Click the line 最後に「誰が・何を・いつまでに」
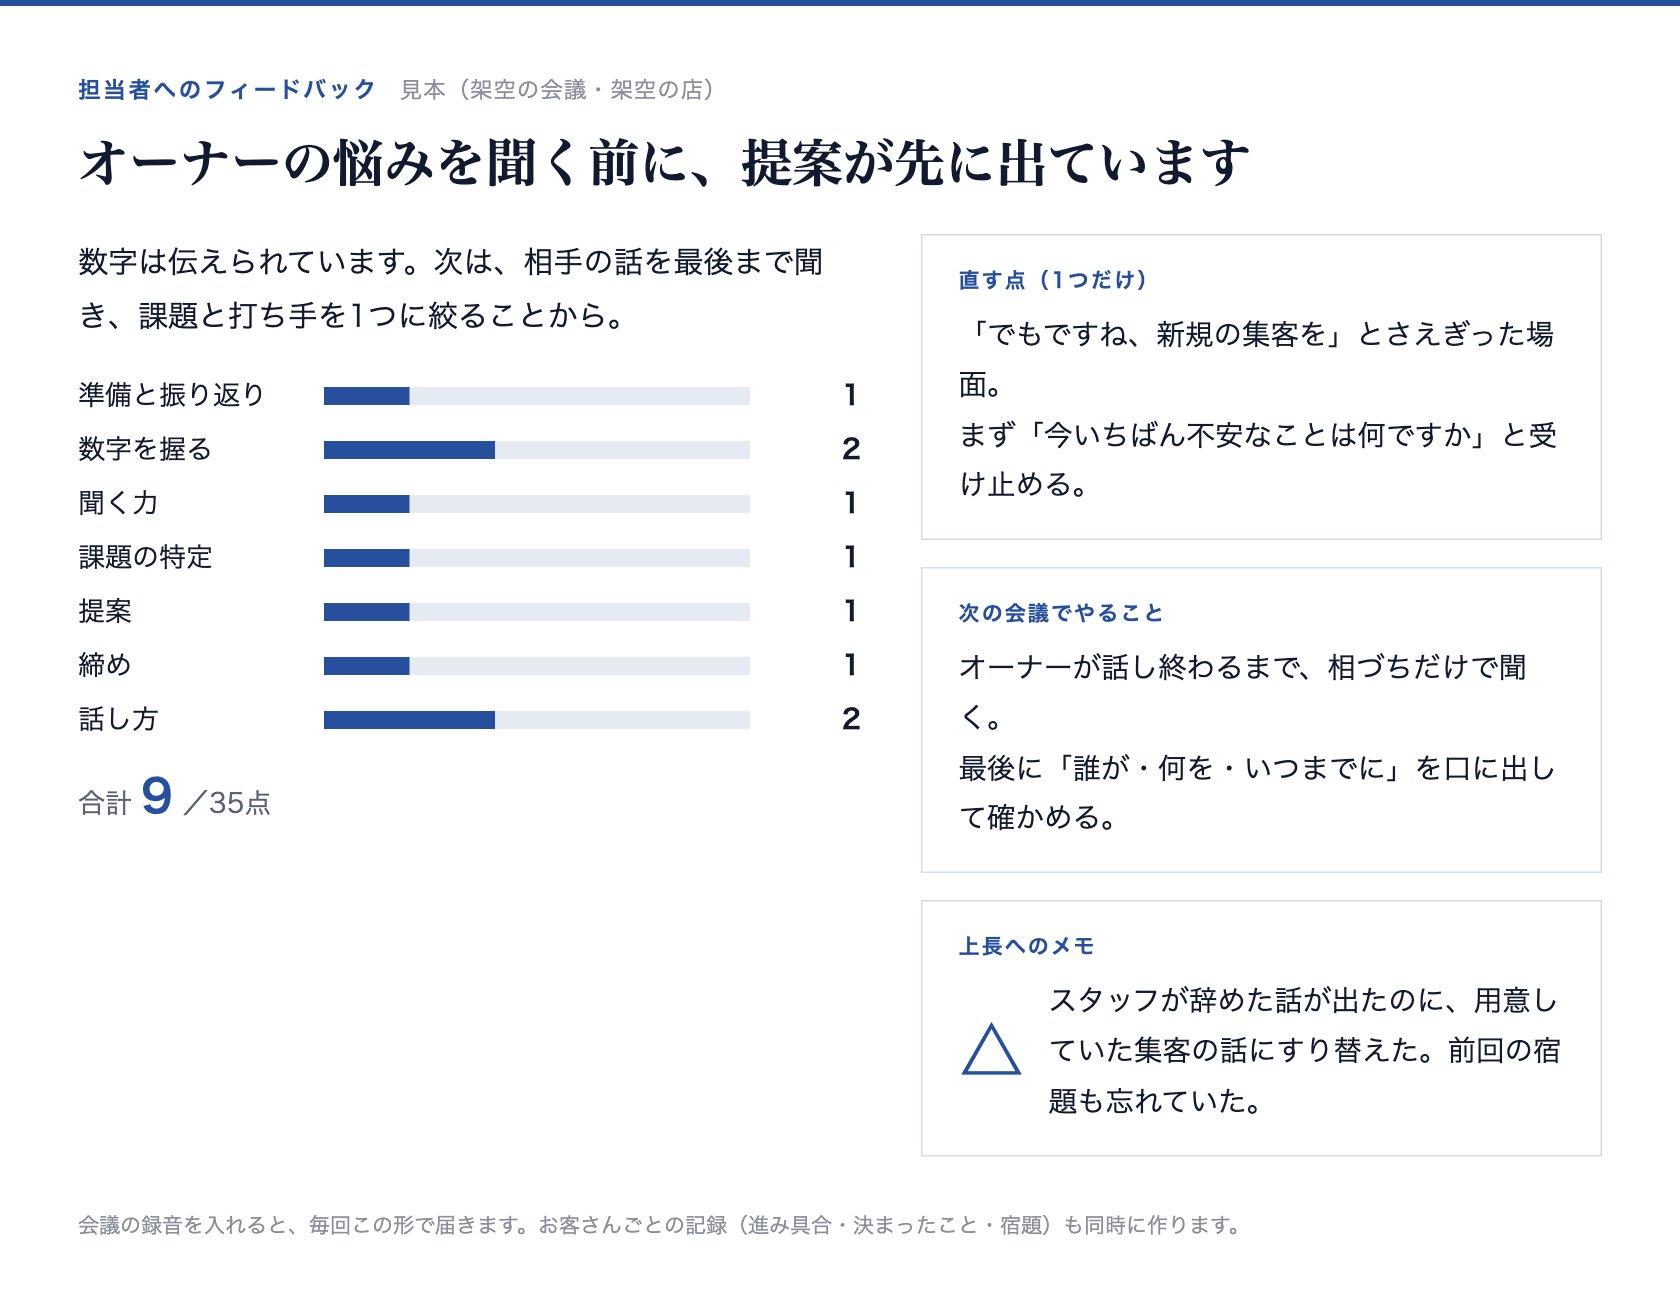1680x1308 pixels. coord(1184,768)
